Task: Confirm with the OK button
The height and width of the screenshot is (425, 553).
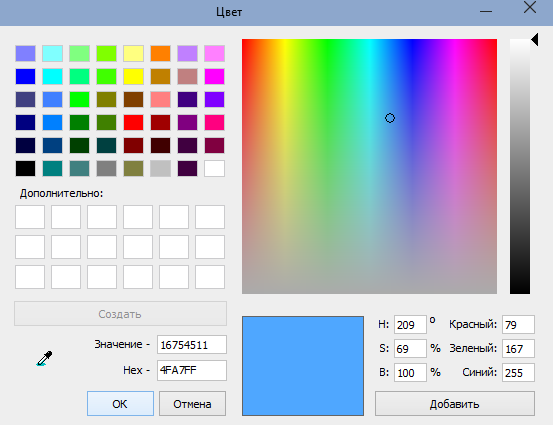Action: (120, 403)
